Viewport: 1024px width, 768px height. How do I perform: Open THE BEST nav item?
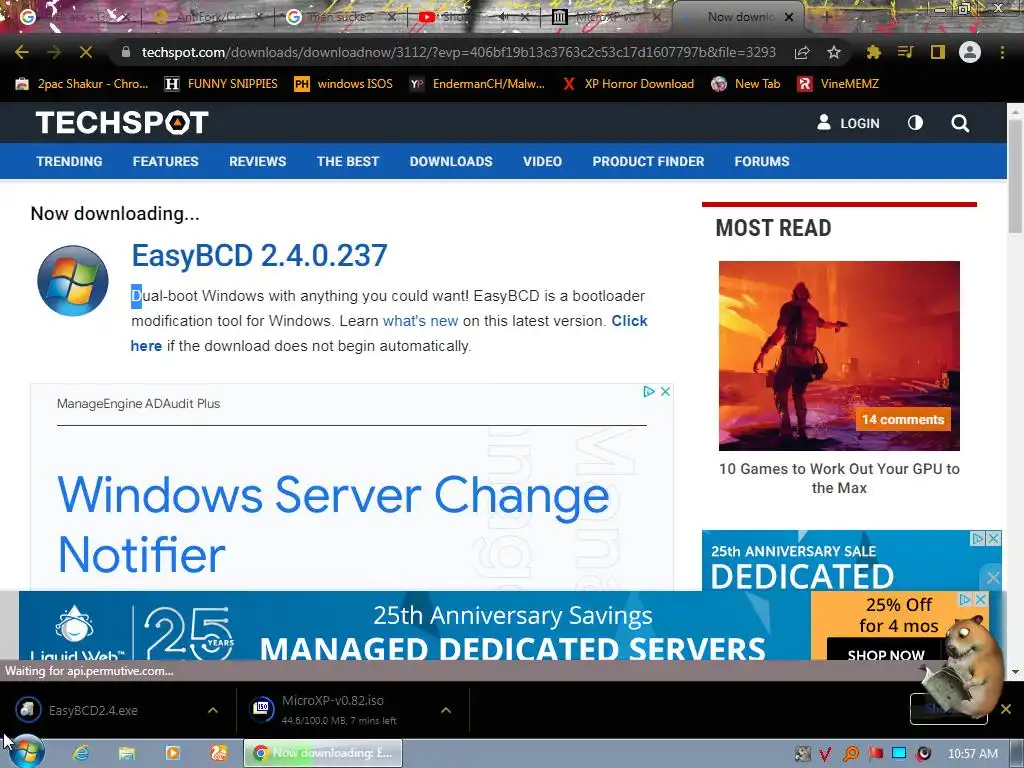[347, 161]
